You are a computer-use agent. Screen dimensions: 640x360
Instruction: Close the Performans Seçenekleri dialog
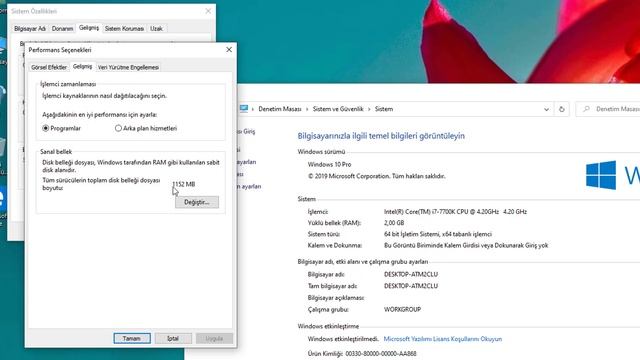[229, 49]
